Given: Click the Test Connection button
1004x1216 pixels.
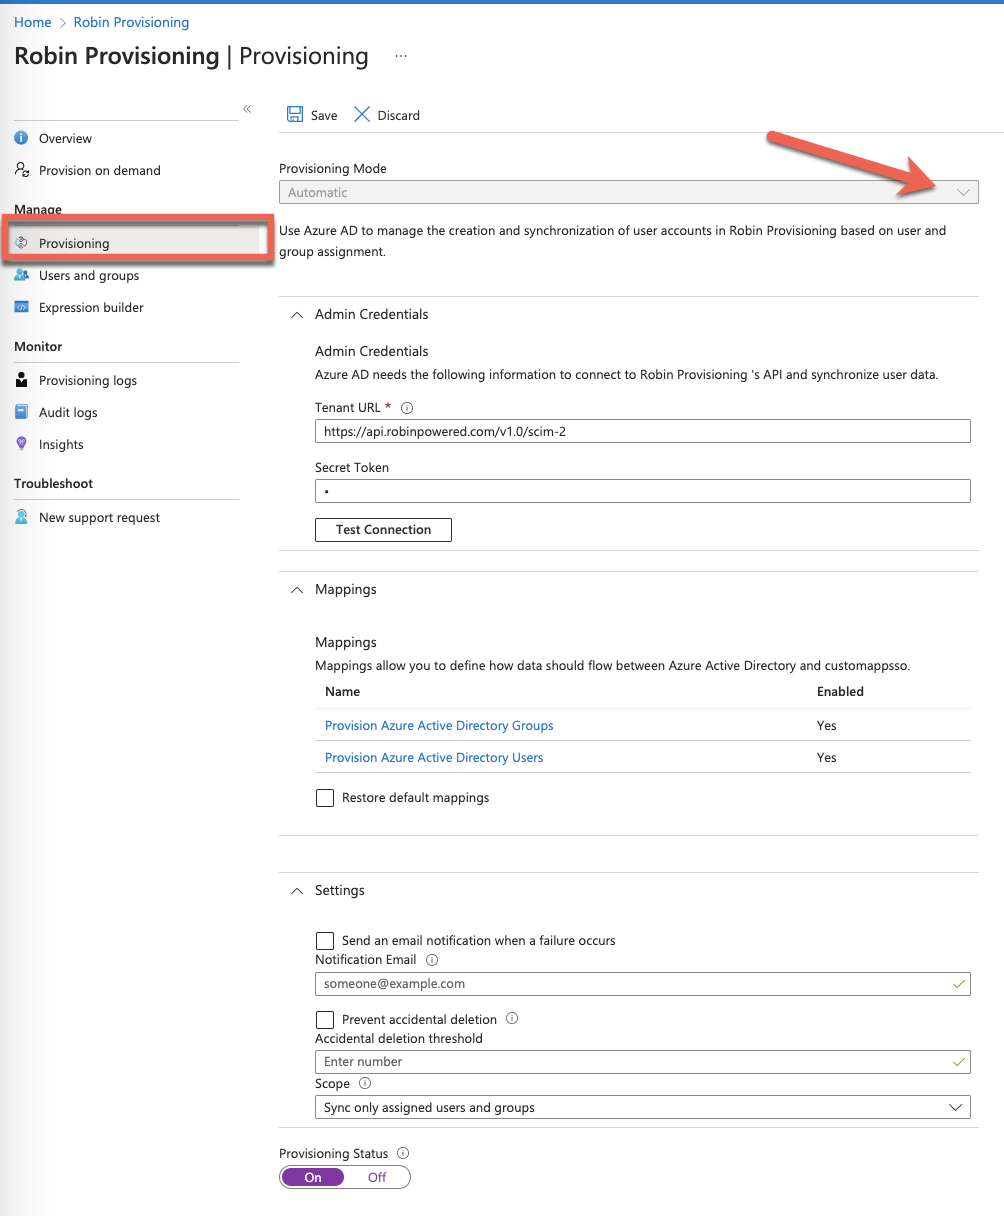Looking at the screenshot, I should click(383, 530).
